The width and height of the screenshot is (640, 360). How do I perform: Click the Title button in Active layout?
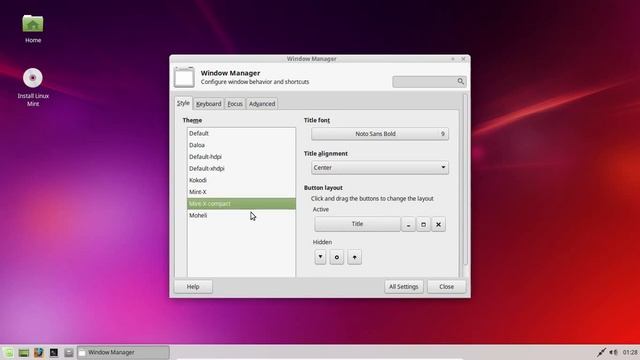pyautogui.click(x=357, y=224)
